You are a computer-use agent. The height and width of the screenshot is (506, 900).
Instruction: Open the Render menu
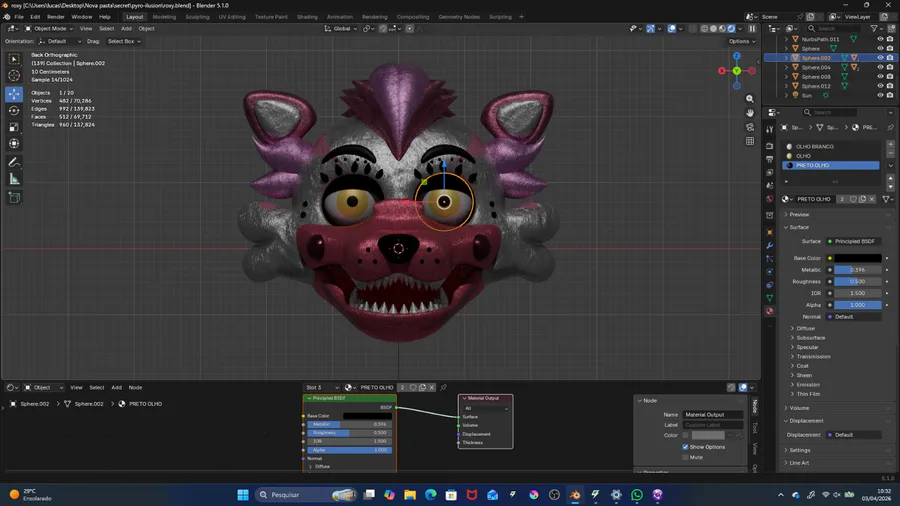(56, 17)
